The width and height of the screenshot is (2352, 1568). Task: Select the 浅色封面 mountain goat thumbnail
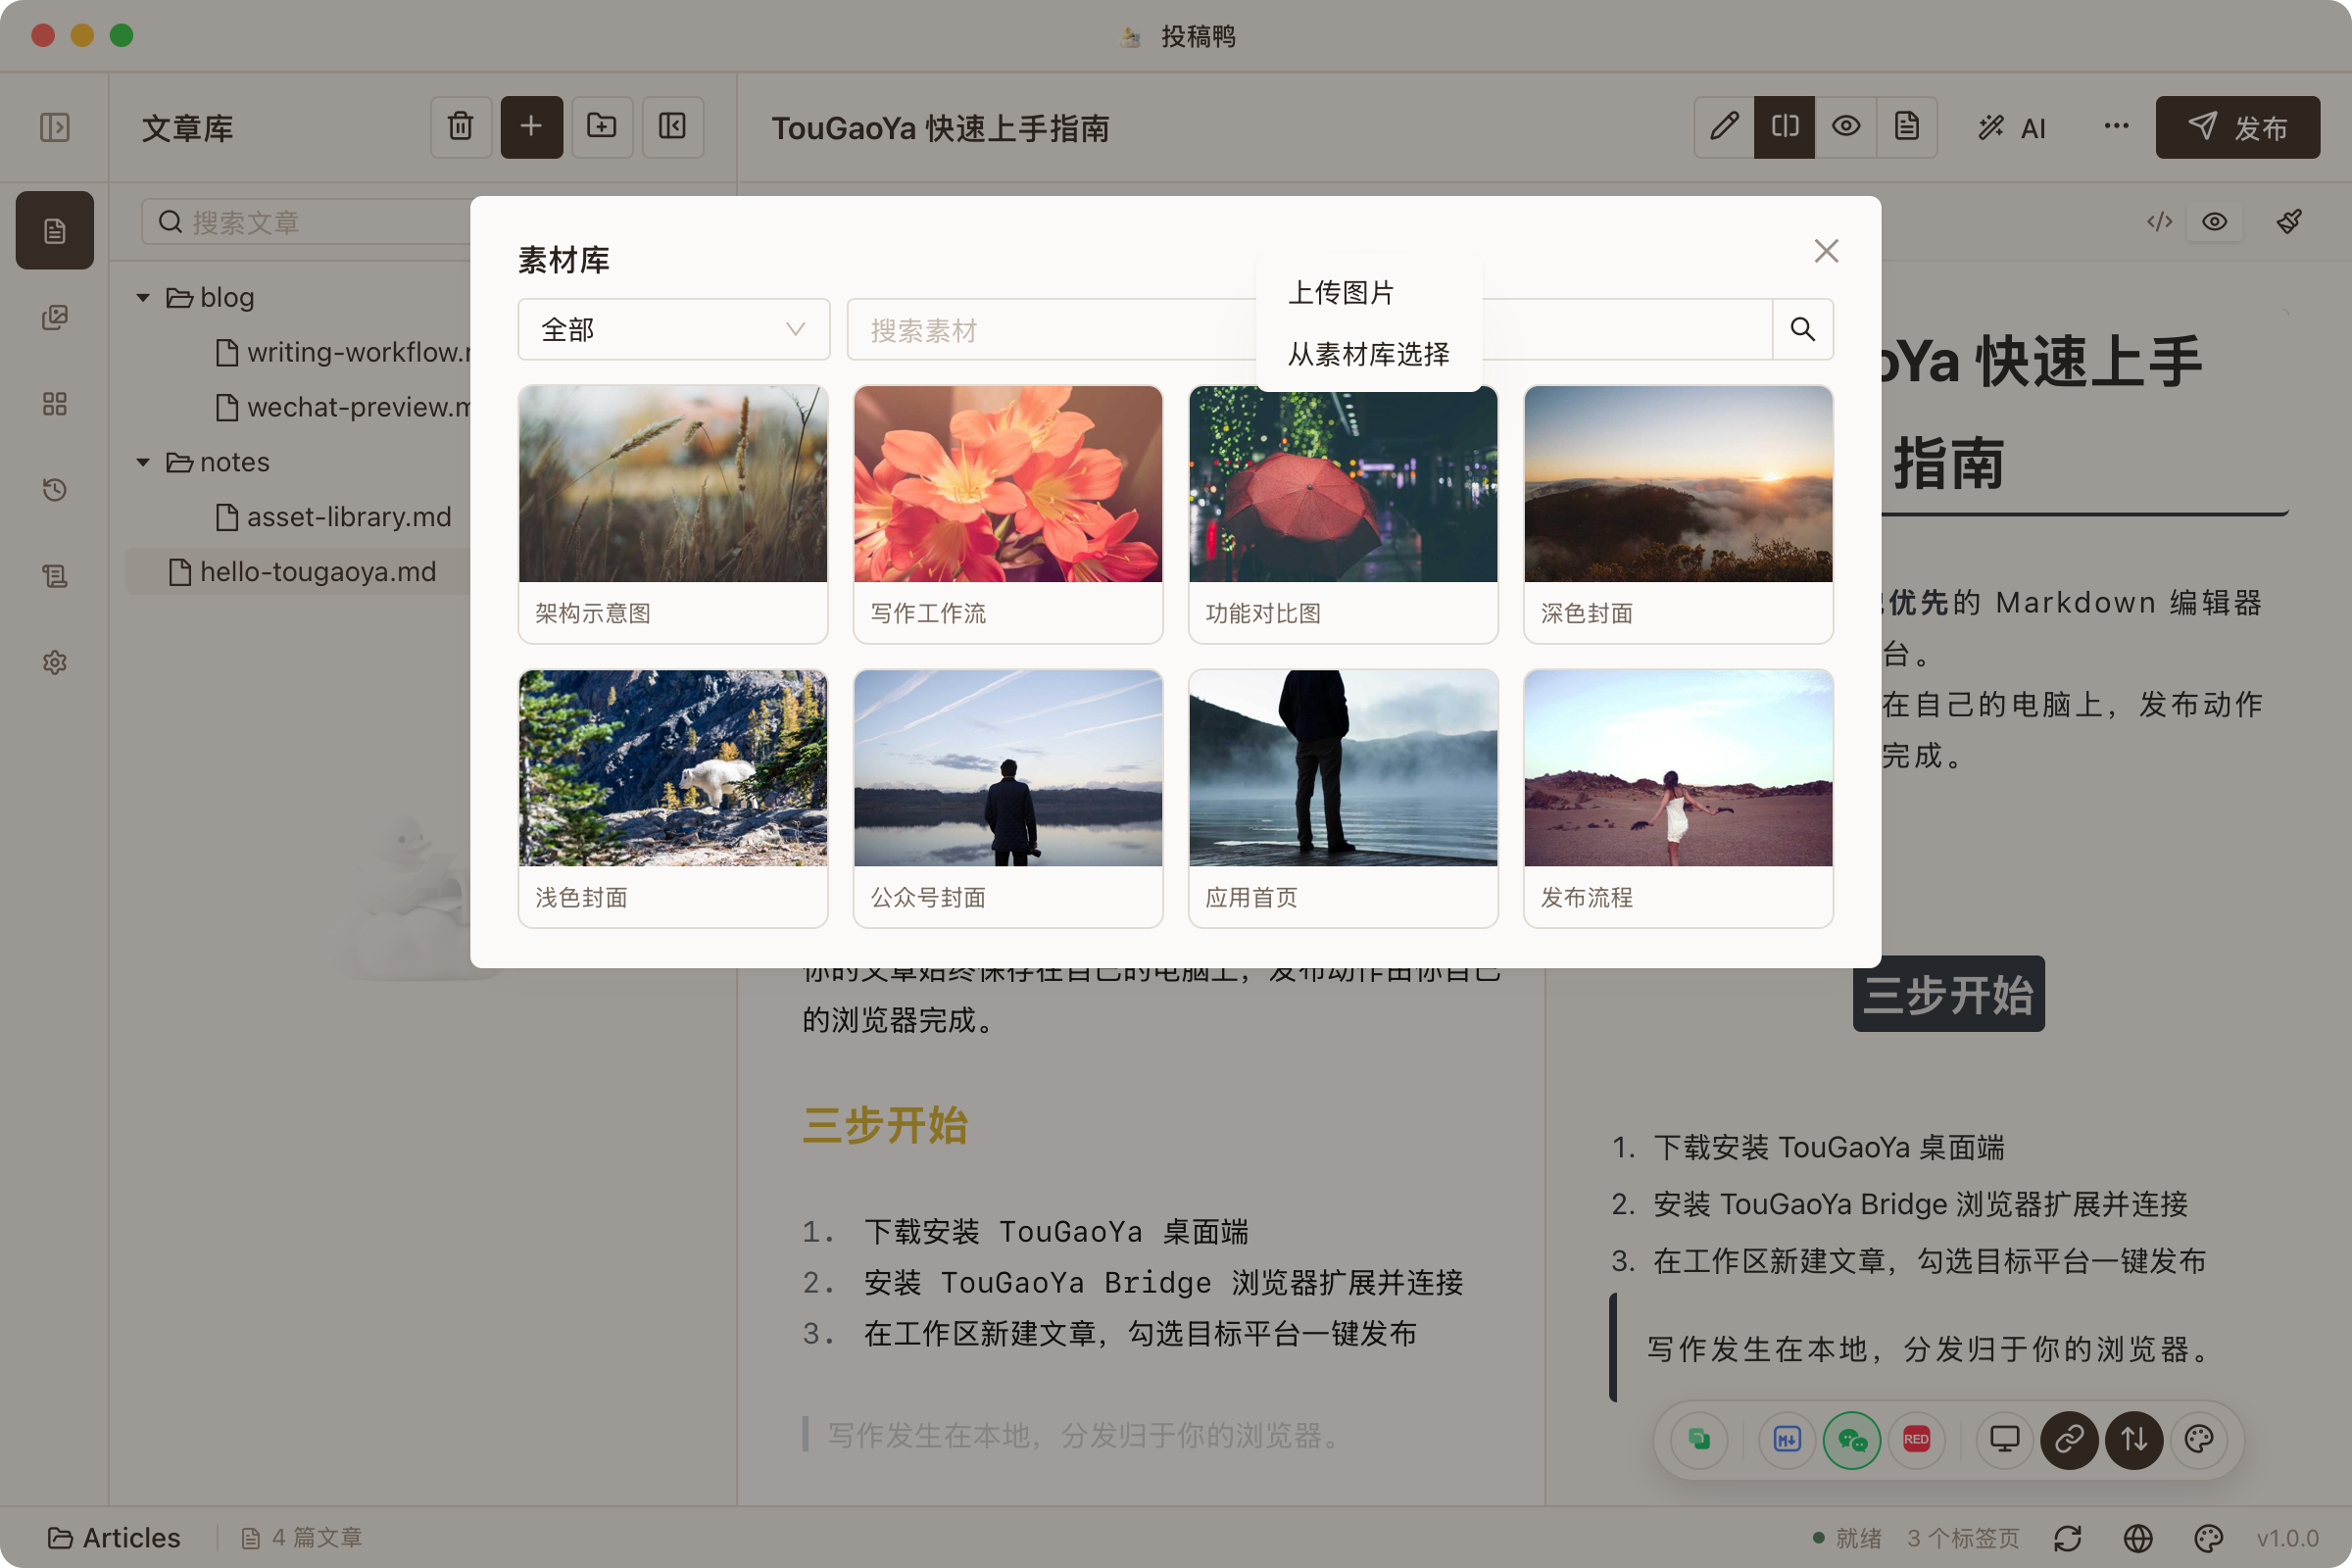click(673, 799)
